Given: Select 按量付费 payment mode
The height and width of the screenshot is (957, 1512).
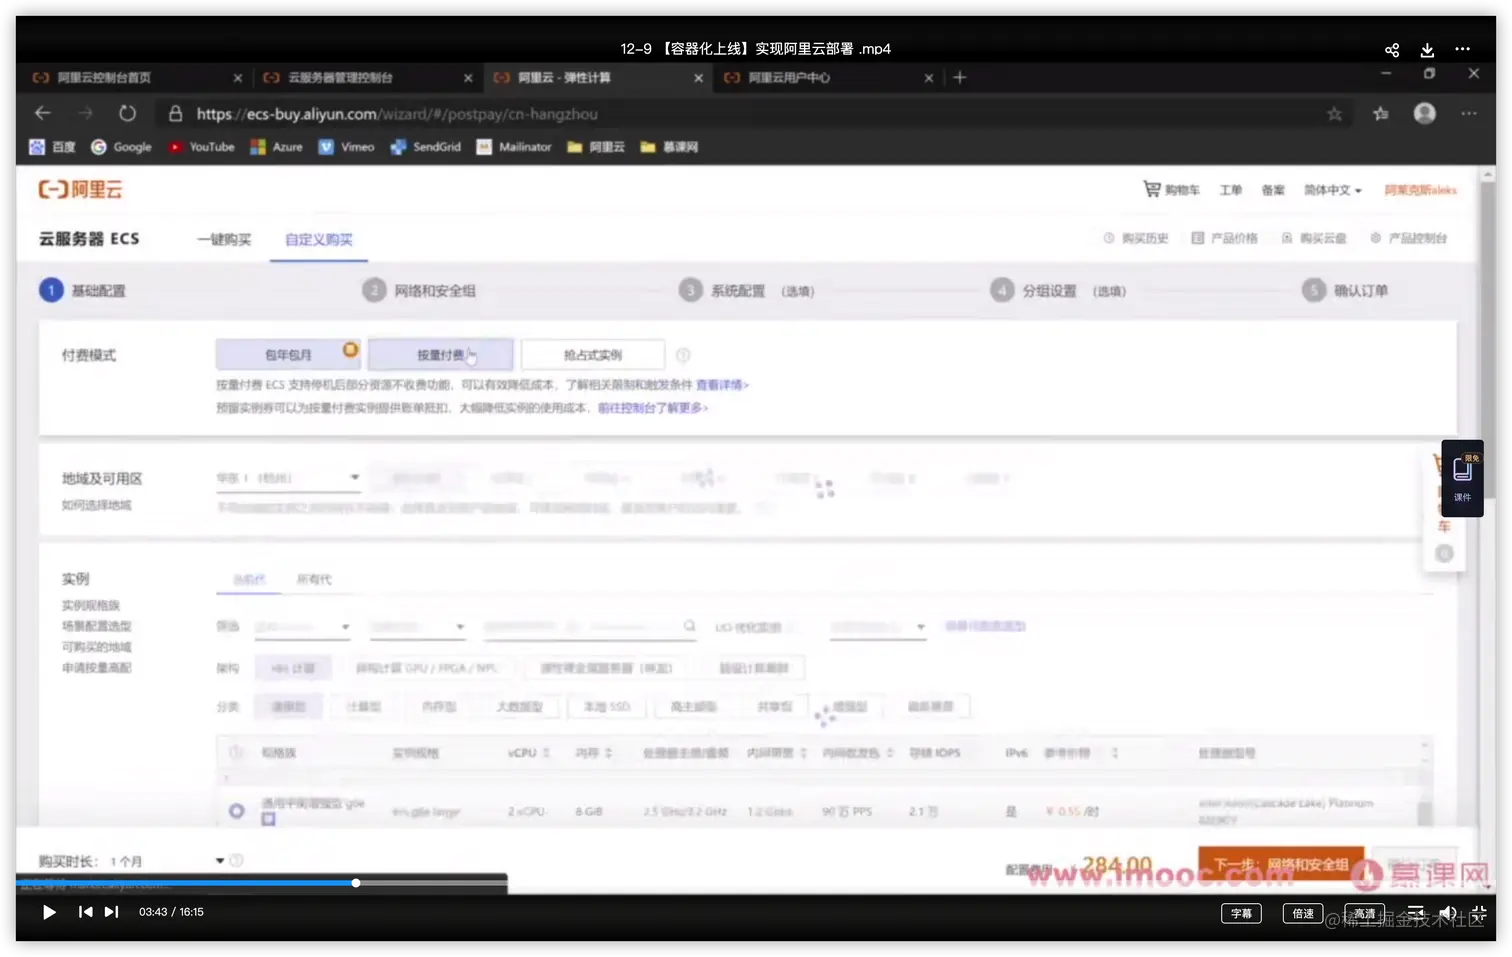Looking at the screenshot, I should pyautogui.click(x=440, y=355).
